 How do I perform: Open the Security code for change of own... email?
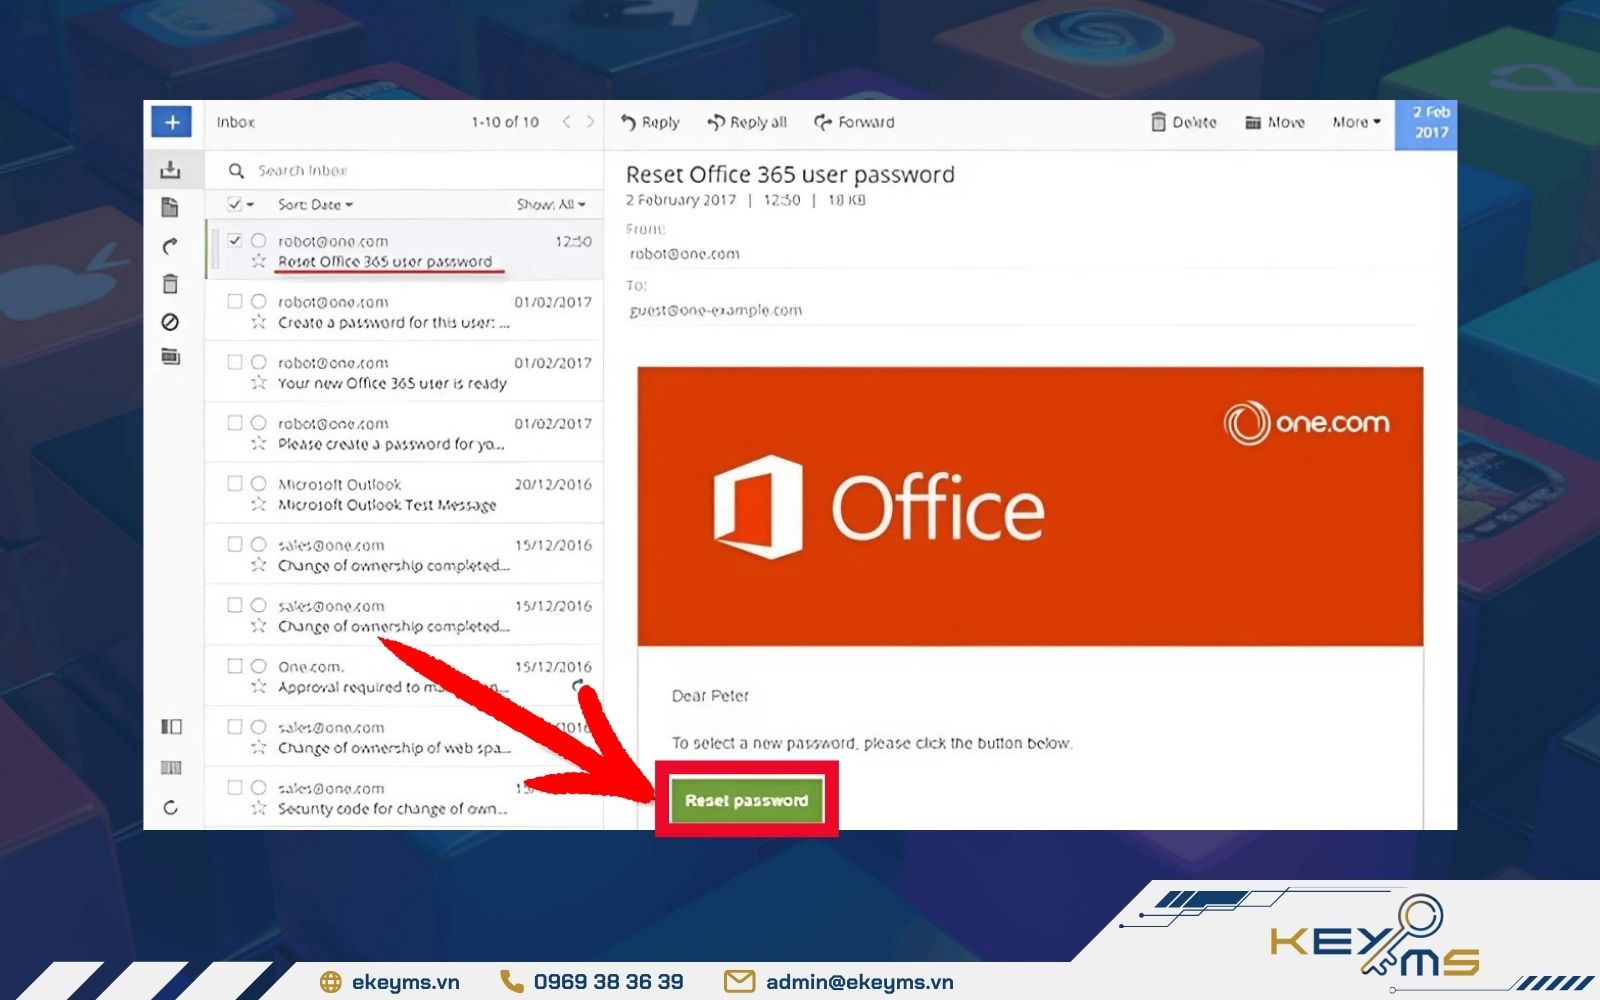tap(404, 798)
